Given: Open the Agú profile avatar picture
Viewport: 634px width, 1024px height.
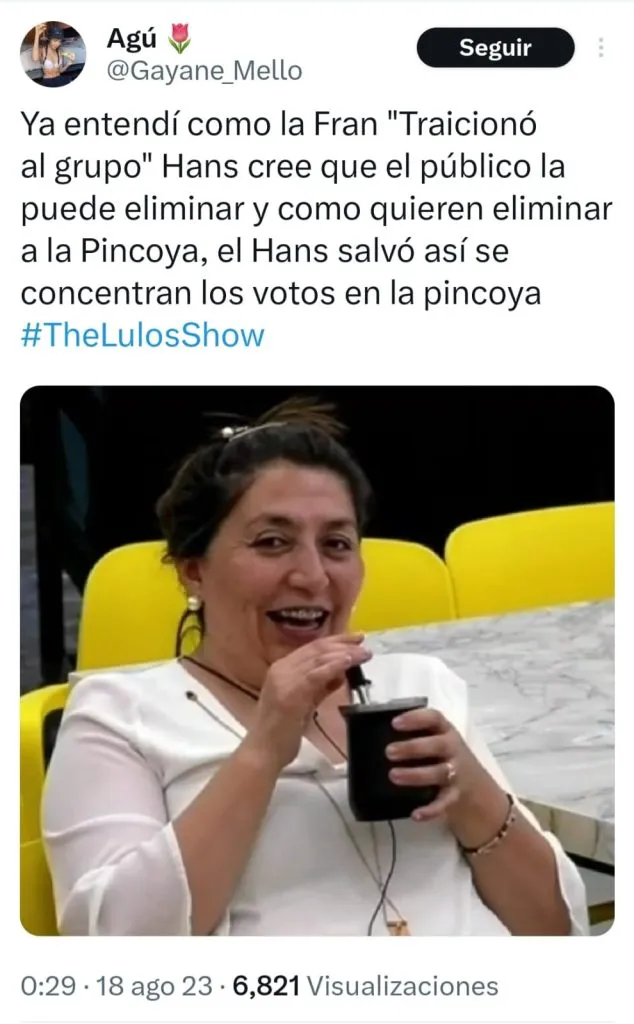Looking at the screenshot, I should 53,54.
